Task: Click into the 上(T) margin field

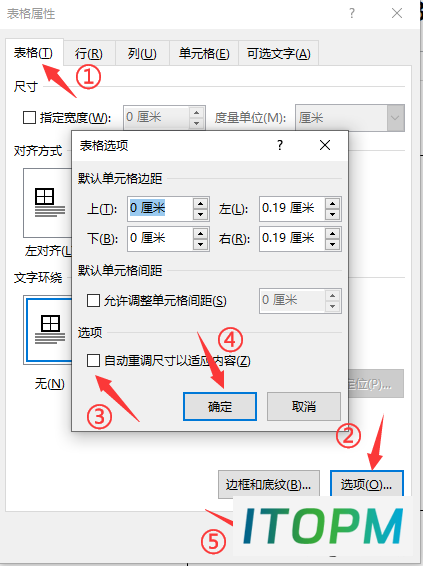Action: [160, 209]
